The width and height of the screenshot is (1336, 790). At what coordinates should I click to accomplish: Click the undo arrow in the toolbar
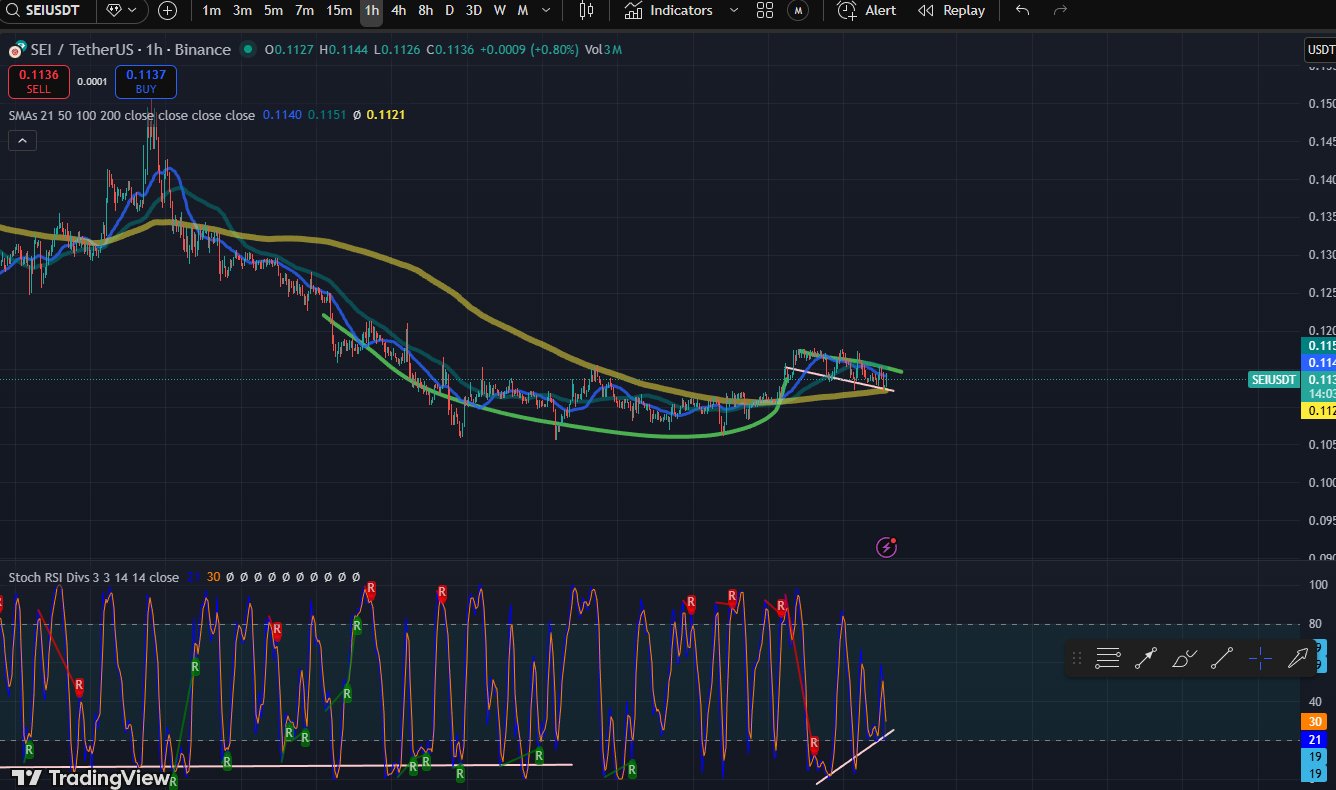(1022, 11)
